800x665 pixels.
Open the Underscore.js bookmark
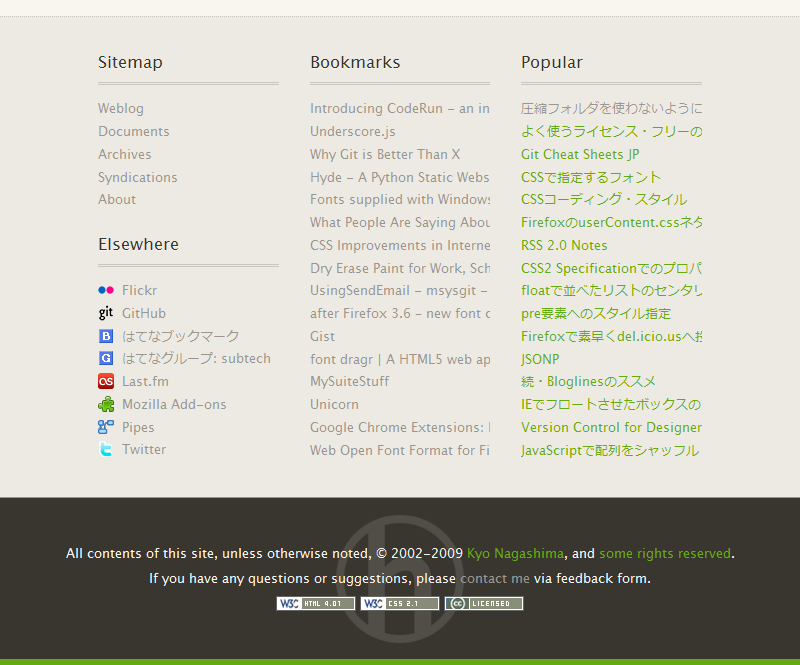(x=352, y=131)
